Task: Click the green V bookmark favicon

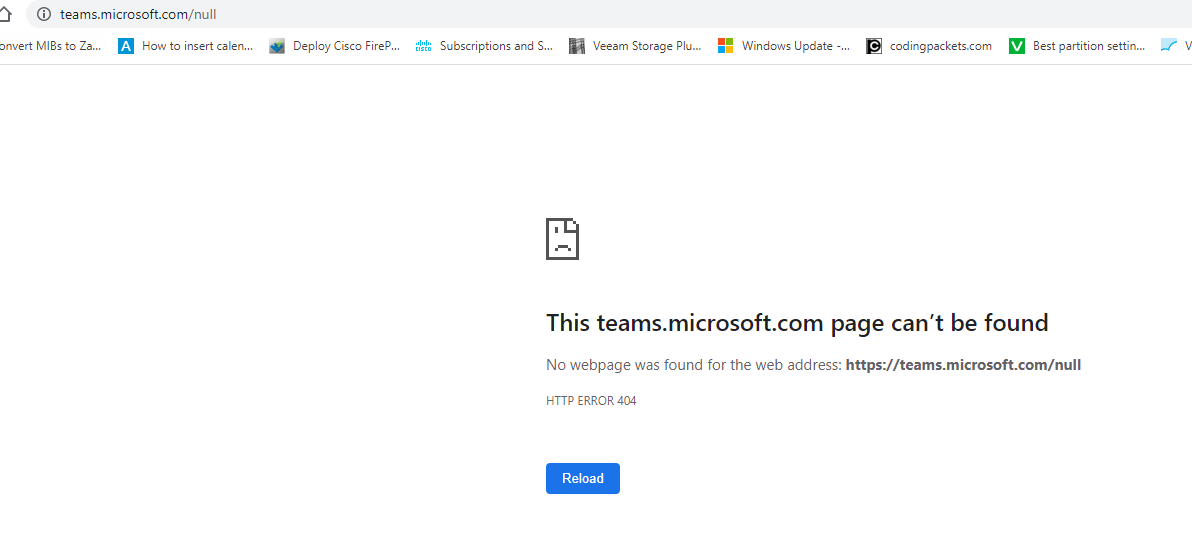Action: click(1017, 46)
